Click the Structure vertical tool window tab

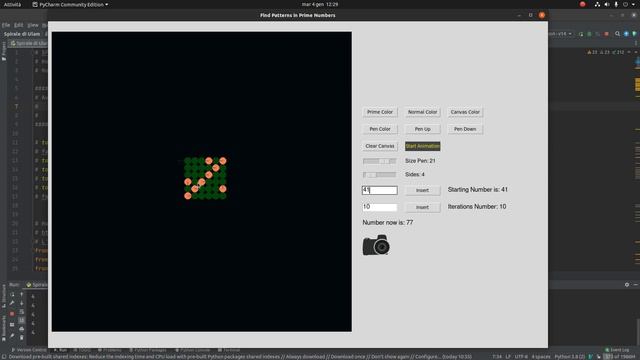(3, 295)
